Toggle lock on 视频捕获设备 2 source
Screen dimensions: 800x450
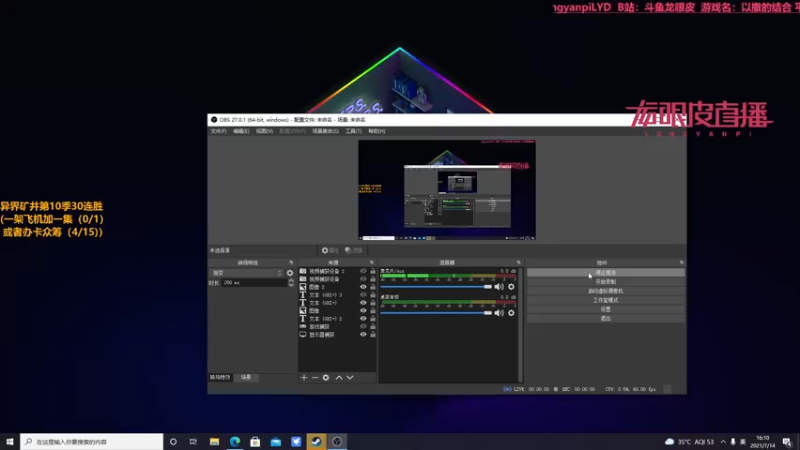tap(373, 271)
